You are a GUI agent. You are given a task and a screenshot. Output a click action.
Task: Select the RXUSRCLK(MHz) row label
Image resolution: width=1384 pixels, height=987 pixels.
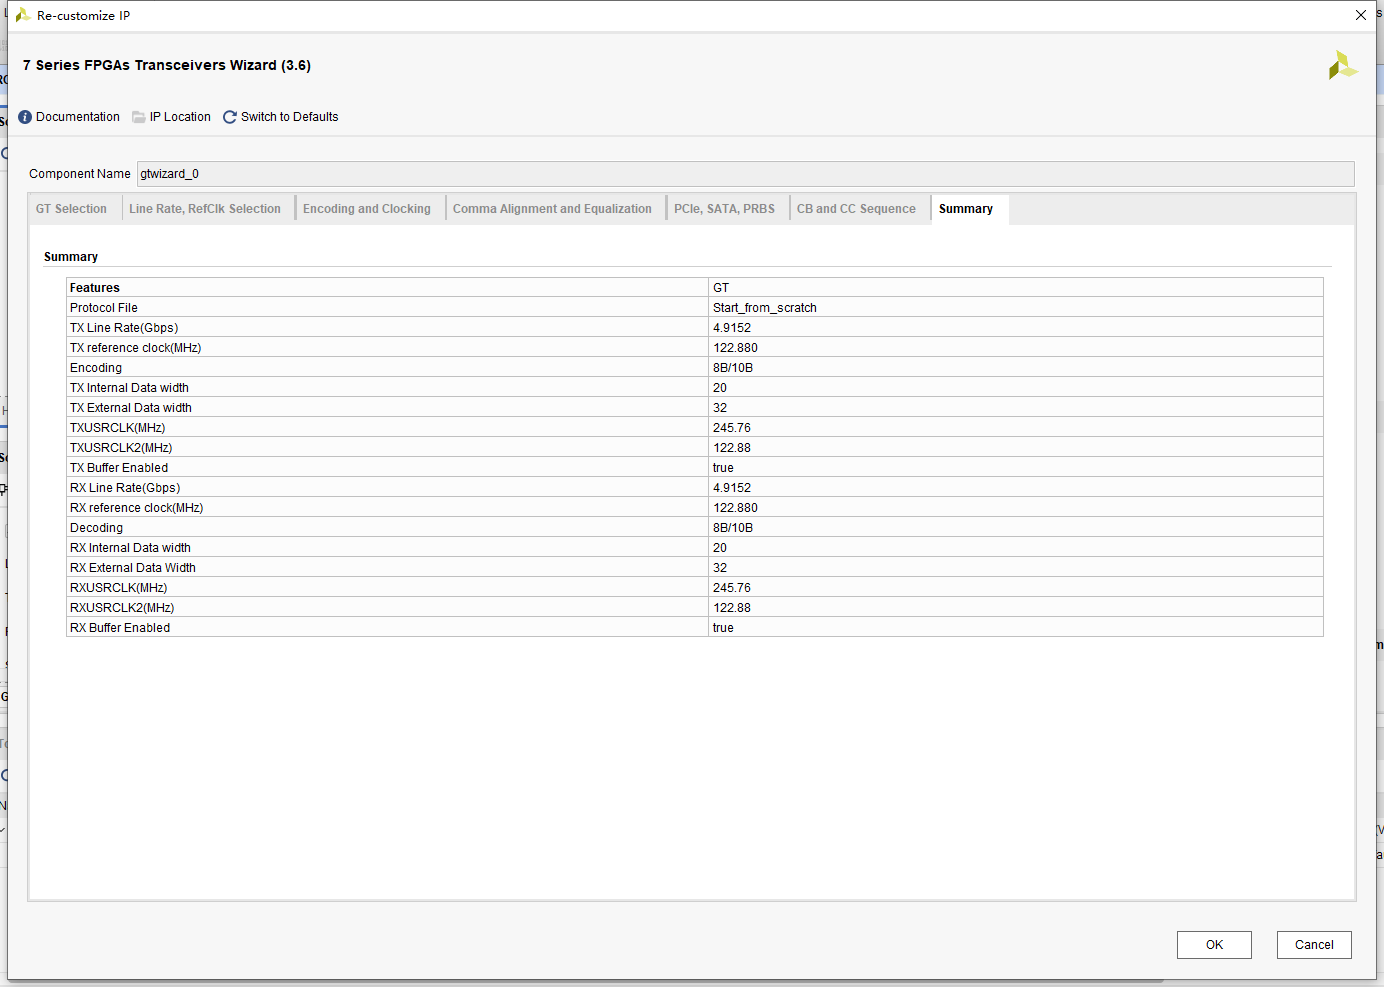[119, 588]
